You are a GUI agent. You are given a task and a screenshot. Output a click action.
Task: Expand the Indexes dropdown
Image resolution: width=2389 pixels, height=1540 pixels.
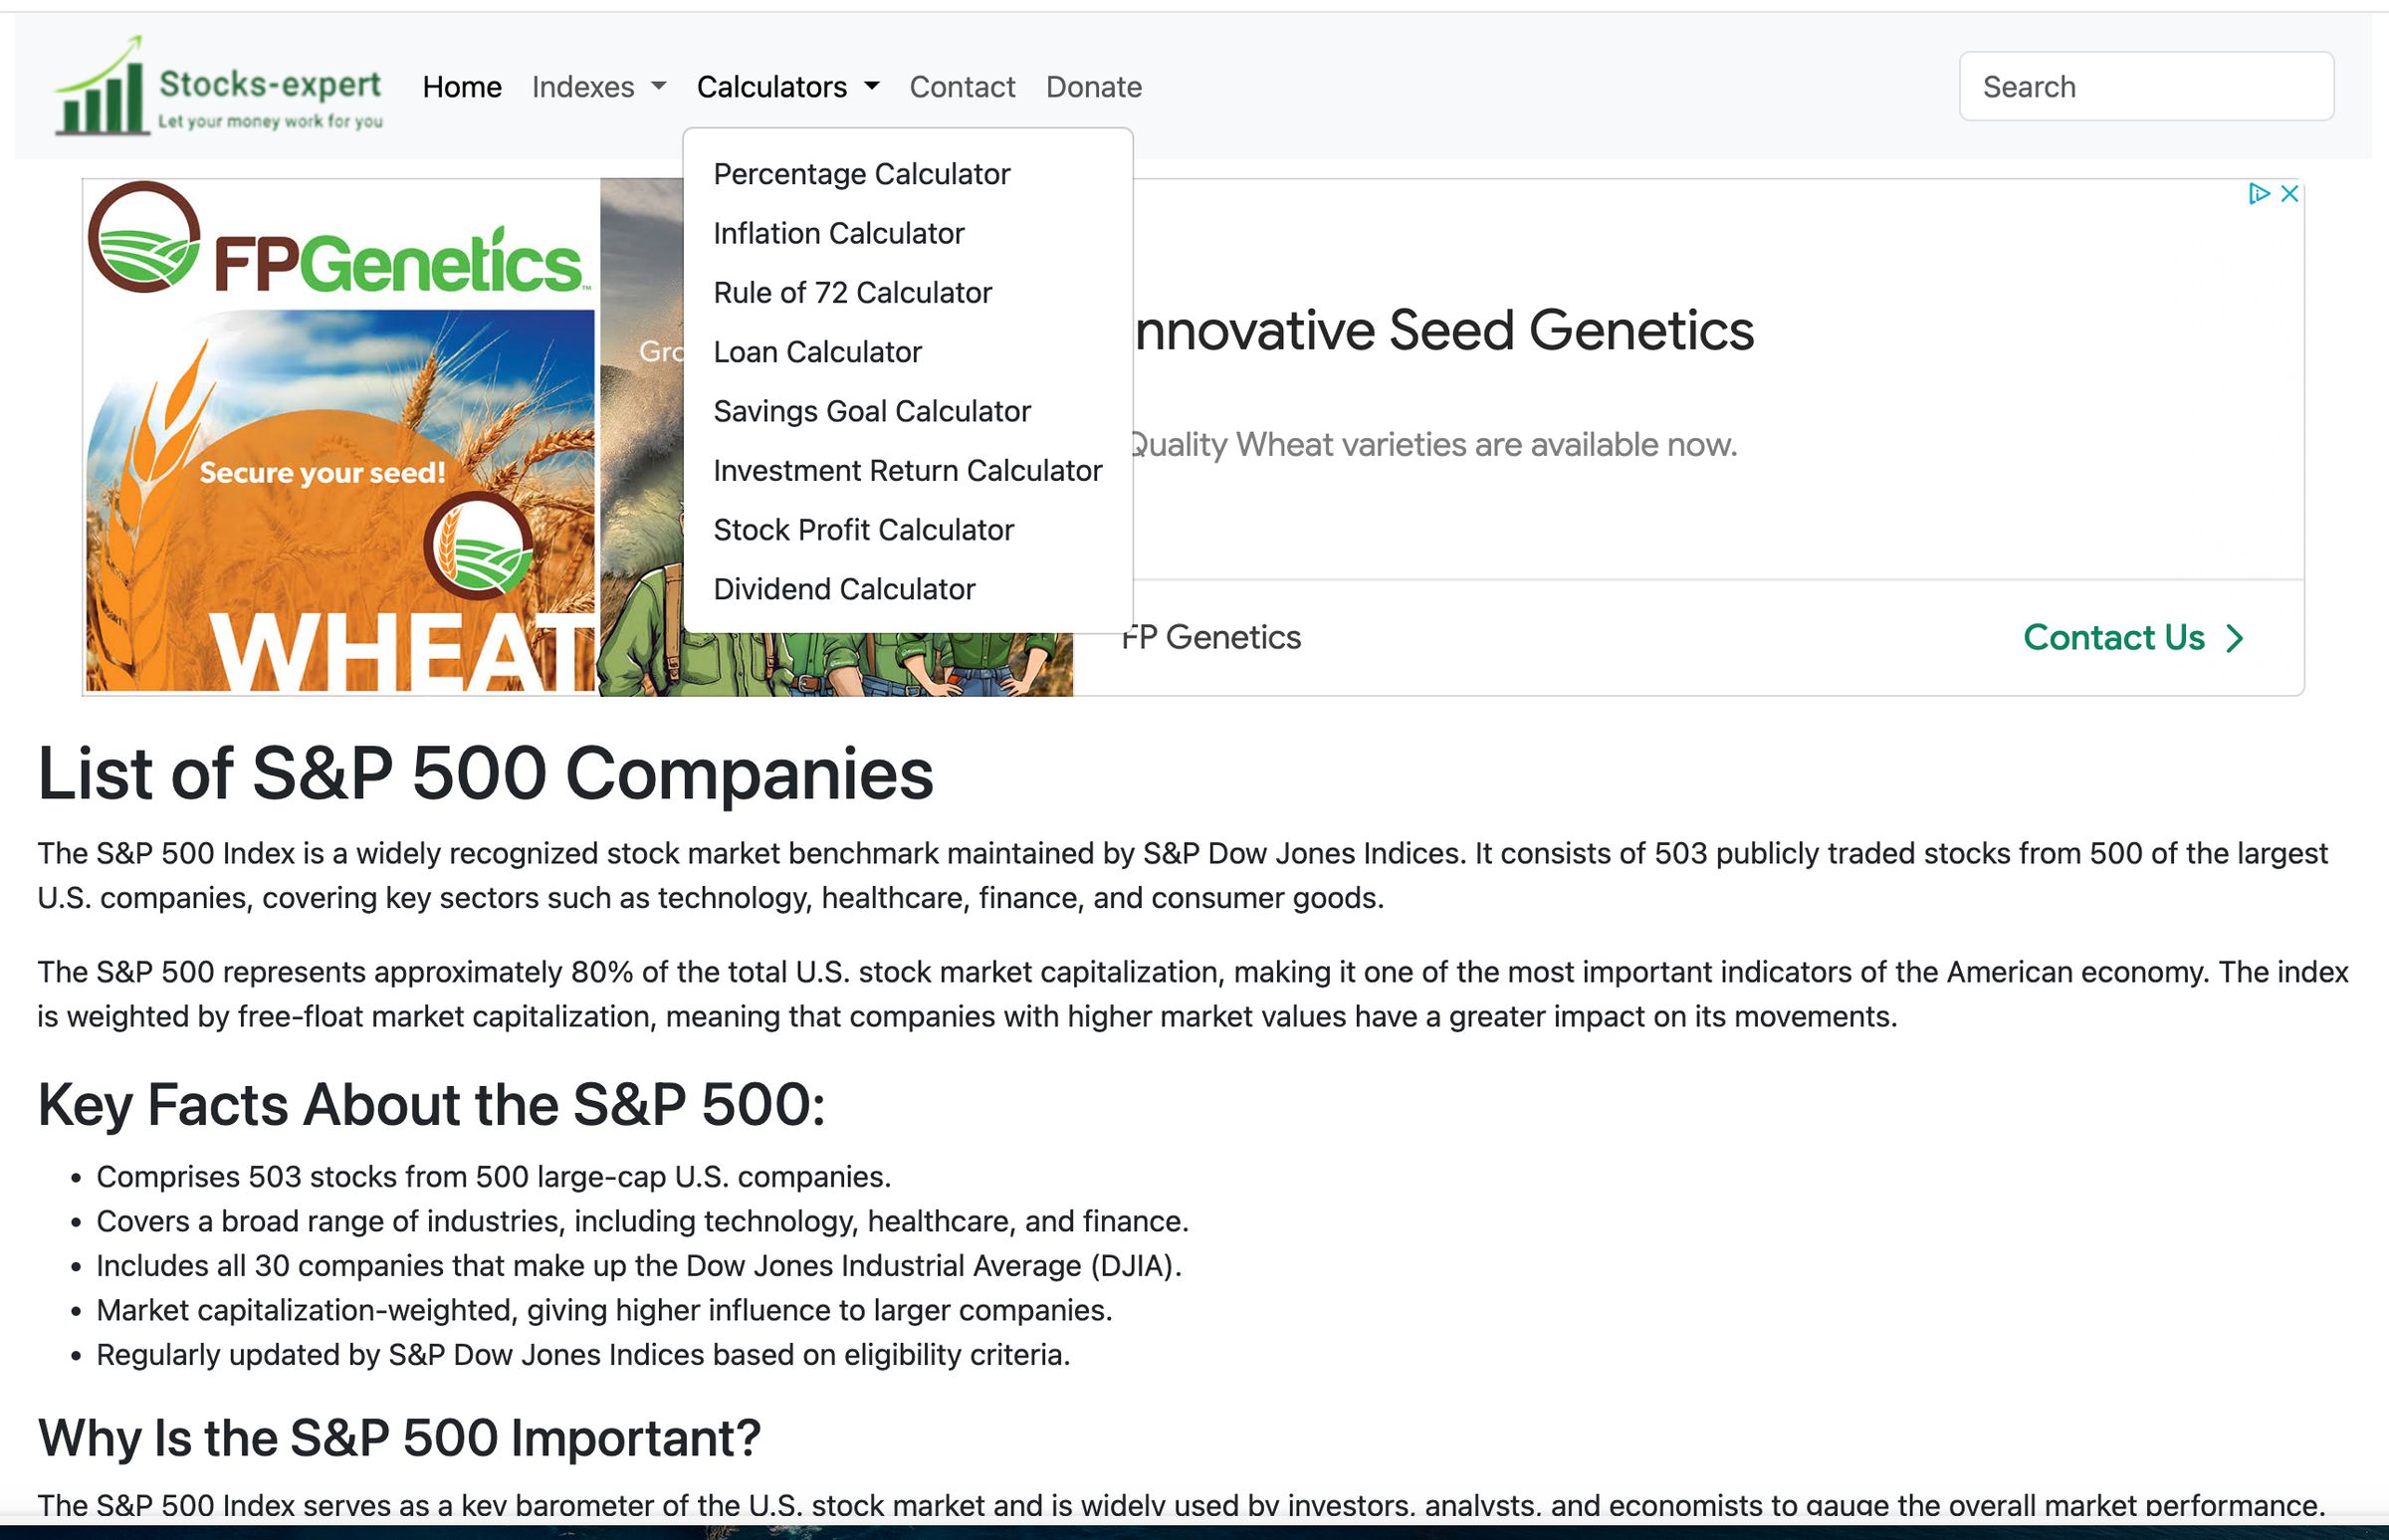click(x=598, y=87)
